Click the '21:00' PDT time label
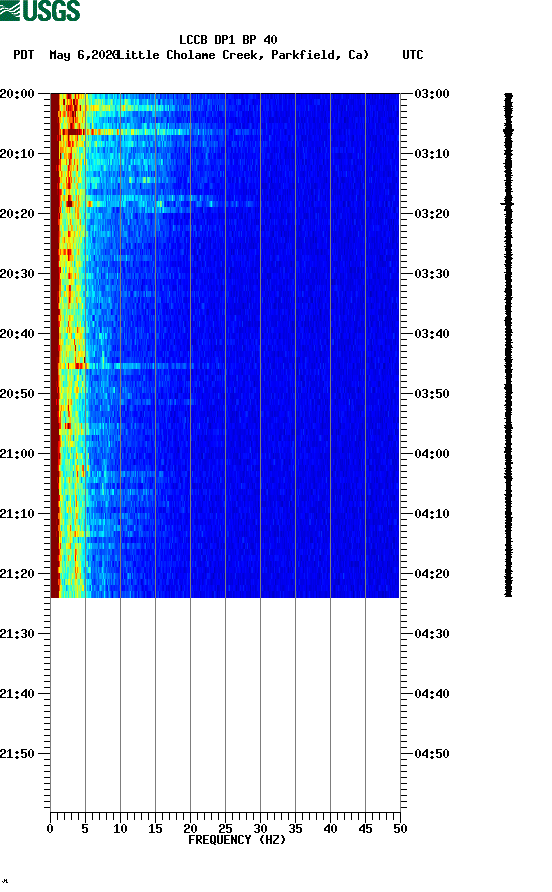Screen dimensions: 552x892 tap(17, 454)
